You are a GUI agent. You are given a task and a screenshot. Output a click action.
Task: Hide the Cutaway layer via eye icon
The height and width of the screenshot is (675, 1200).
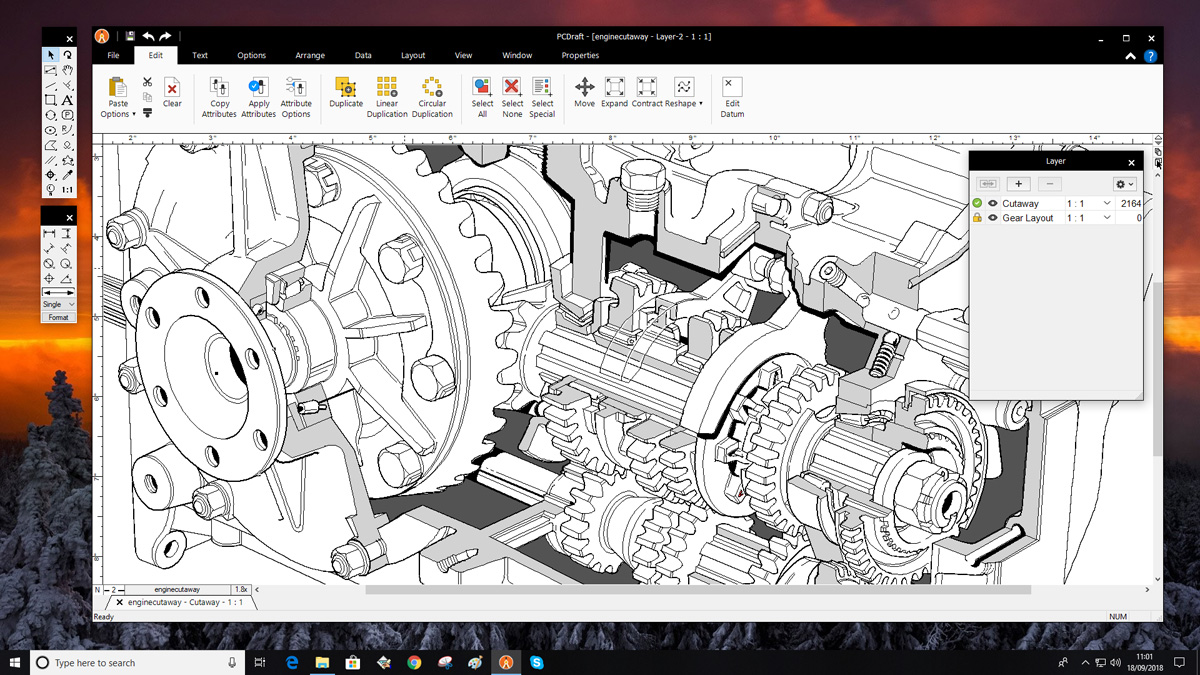pyautogui.click(x=993, y=203)
